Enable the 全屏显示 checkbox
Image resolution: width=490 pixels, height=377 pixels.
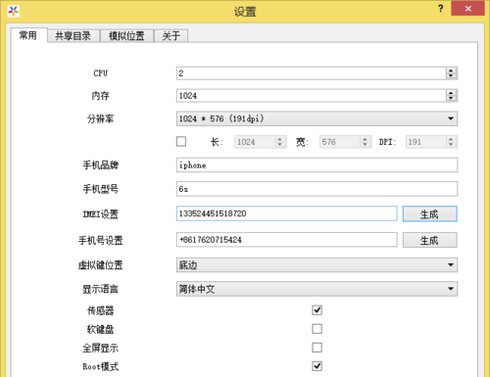(317, 347)
